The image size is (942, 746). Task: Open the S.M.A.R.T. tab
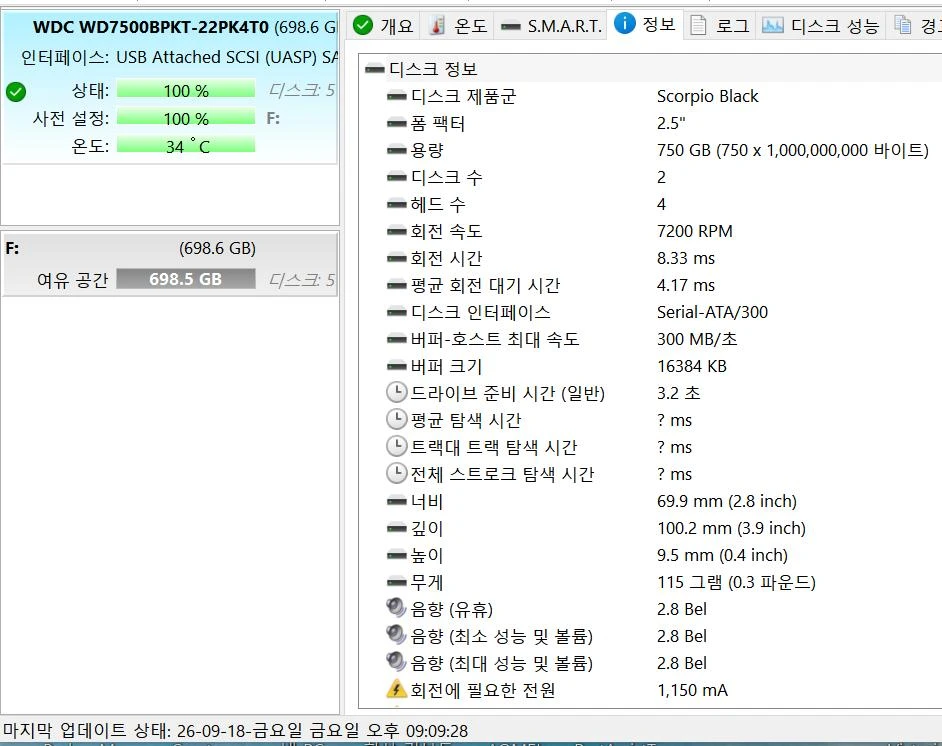coord(551,26)
